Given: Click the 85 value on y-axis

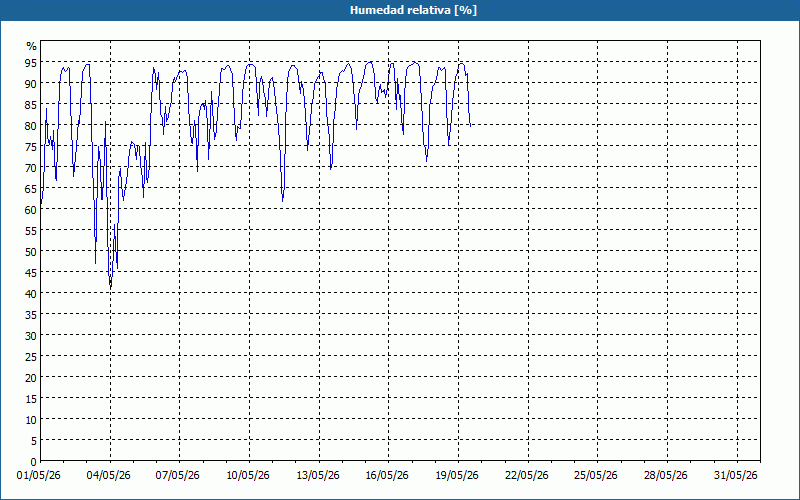Looking at the screenshot, I should (x=31, y=105).
